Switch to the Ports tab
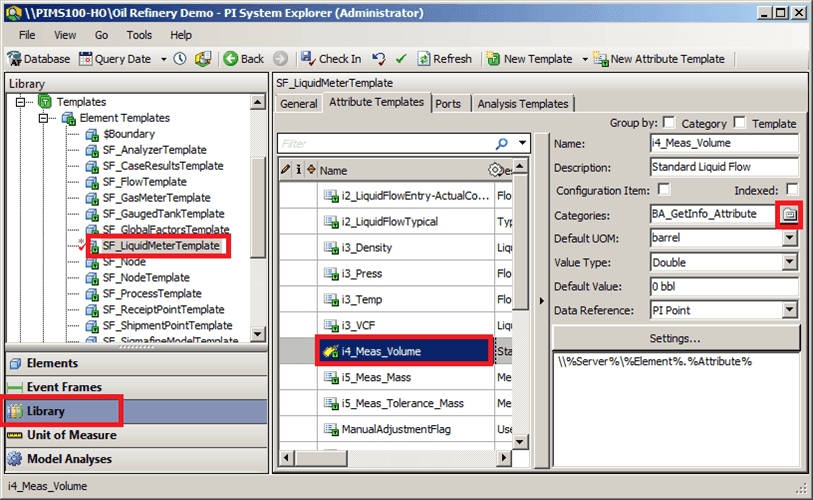The width and height of the screenshot is (813, 500). [x=448, y=104]
